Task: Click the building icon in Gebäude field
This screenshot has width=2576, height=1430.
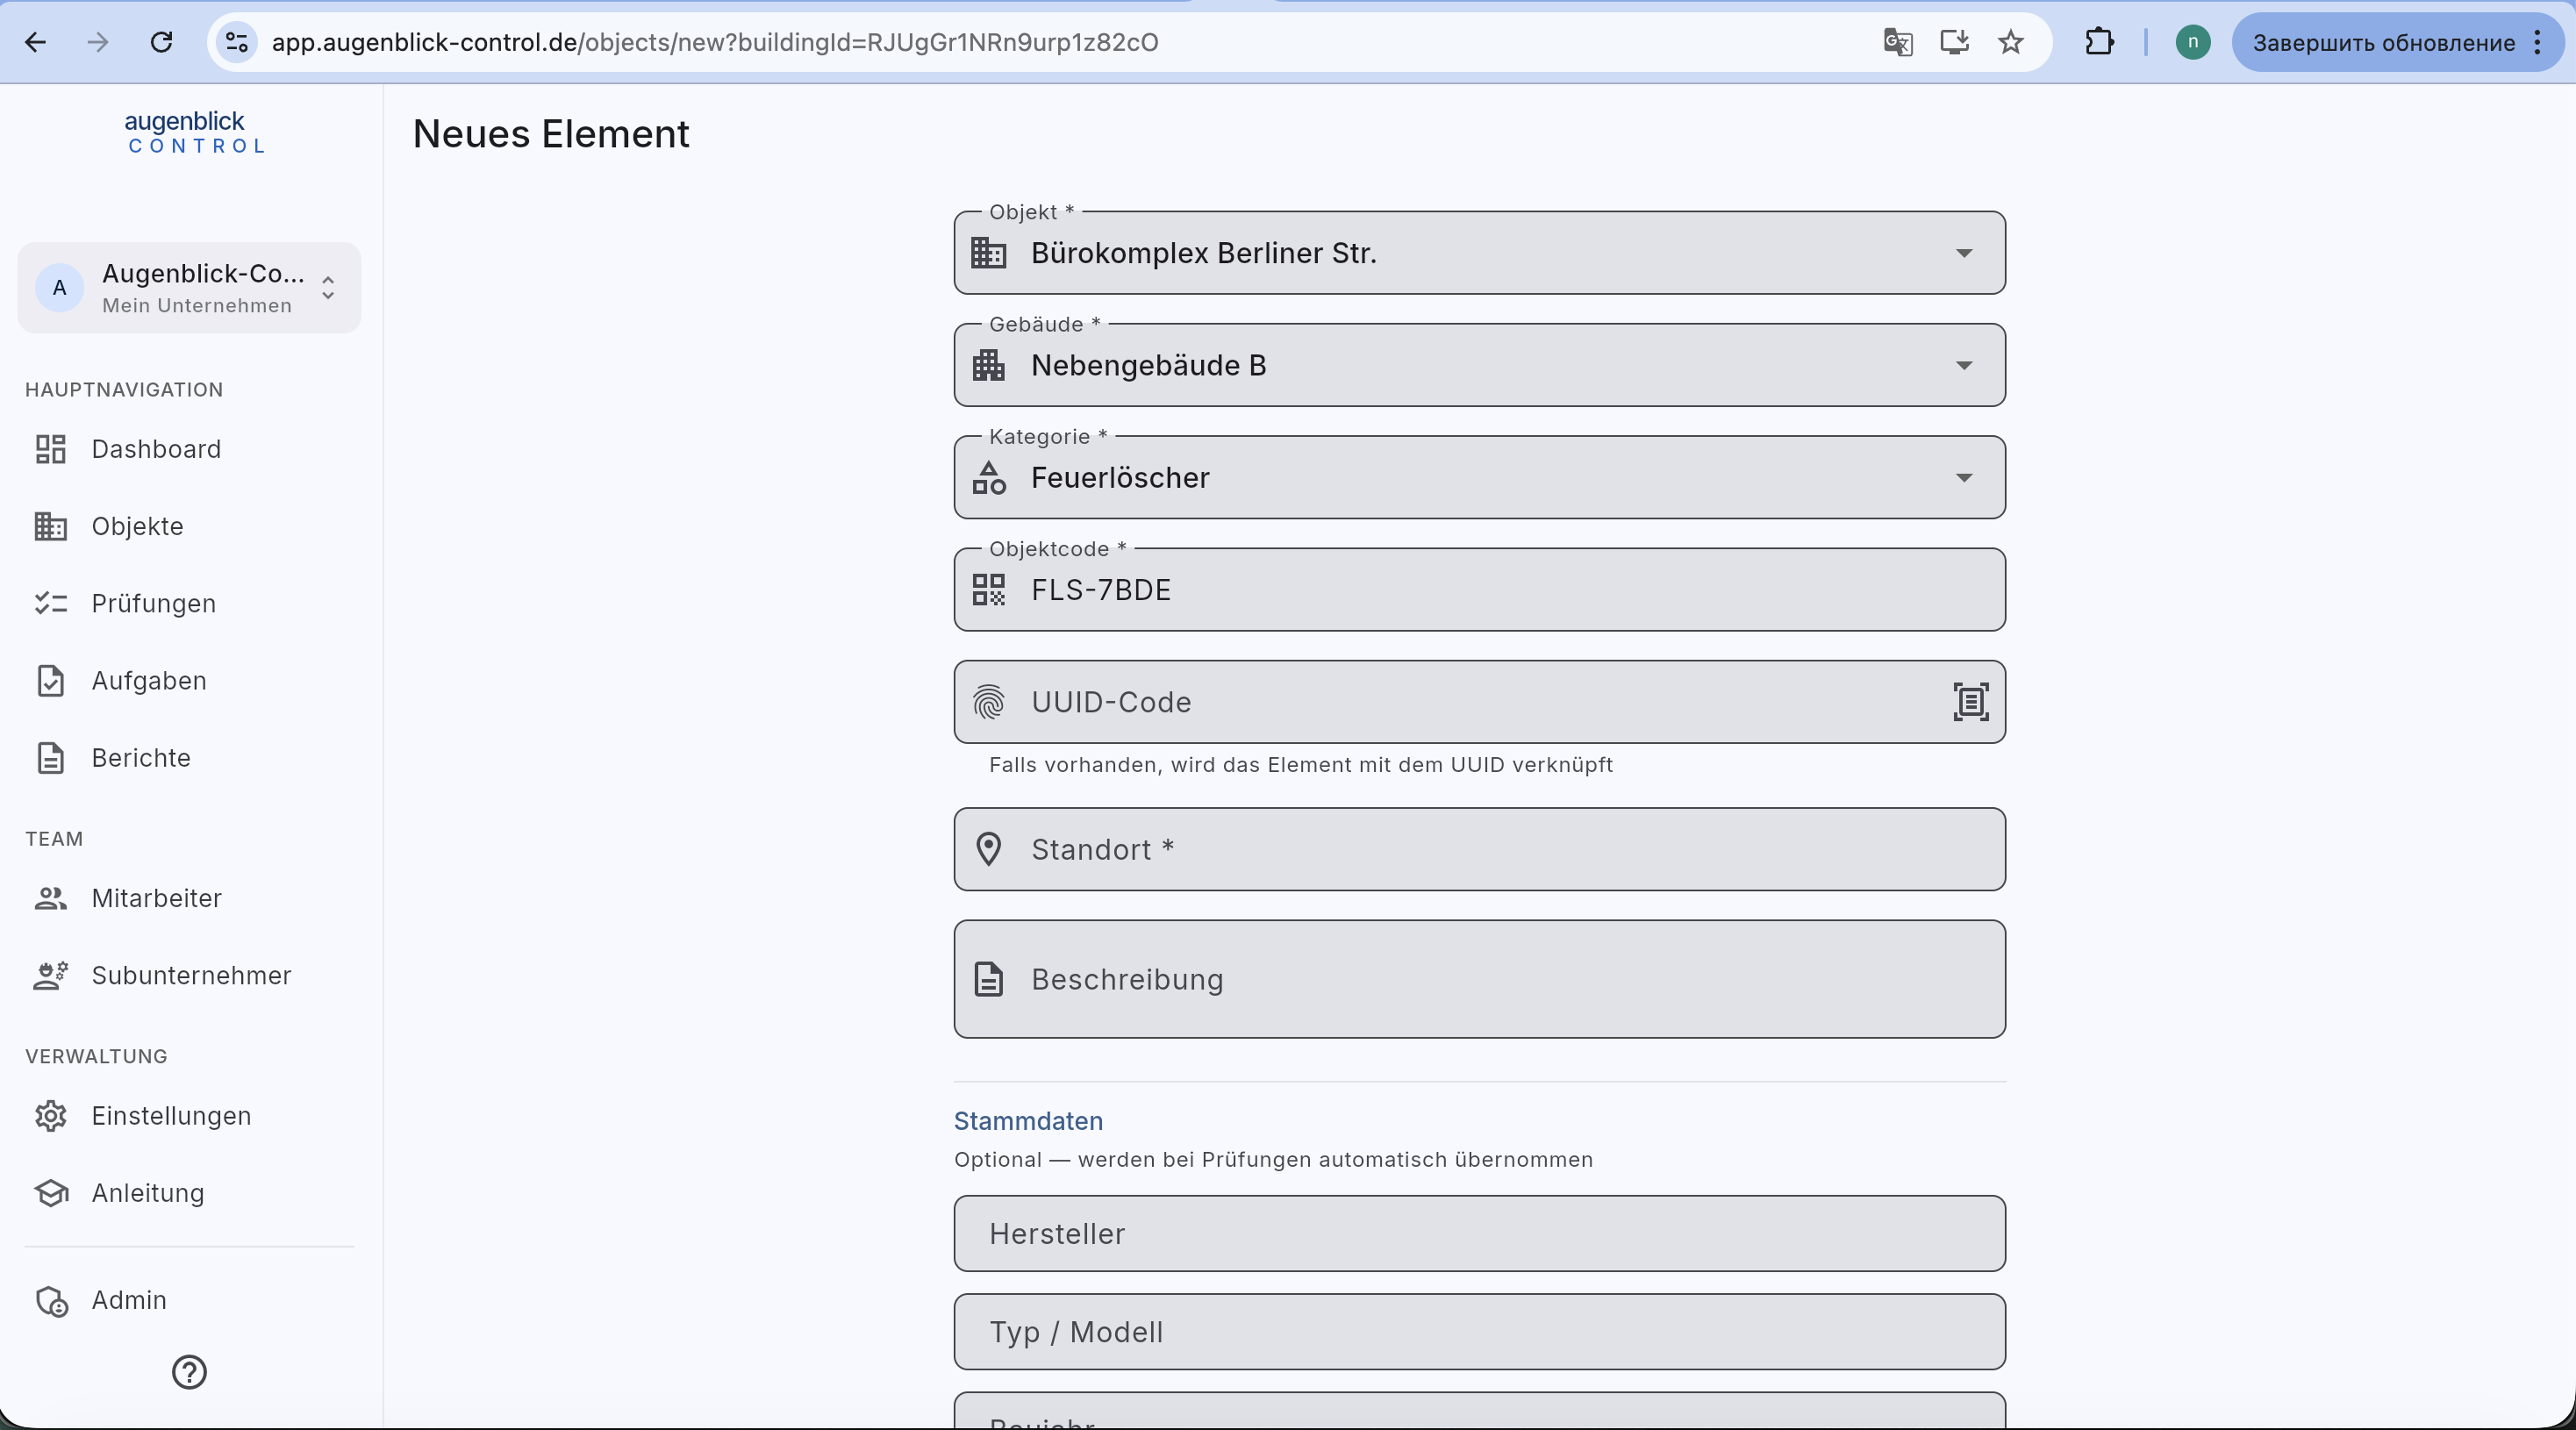Action: (988, 366)
